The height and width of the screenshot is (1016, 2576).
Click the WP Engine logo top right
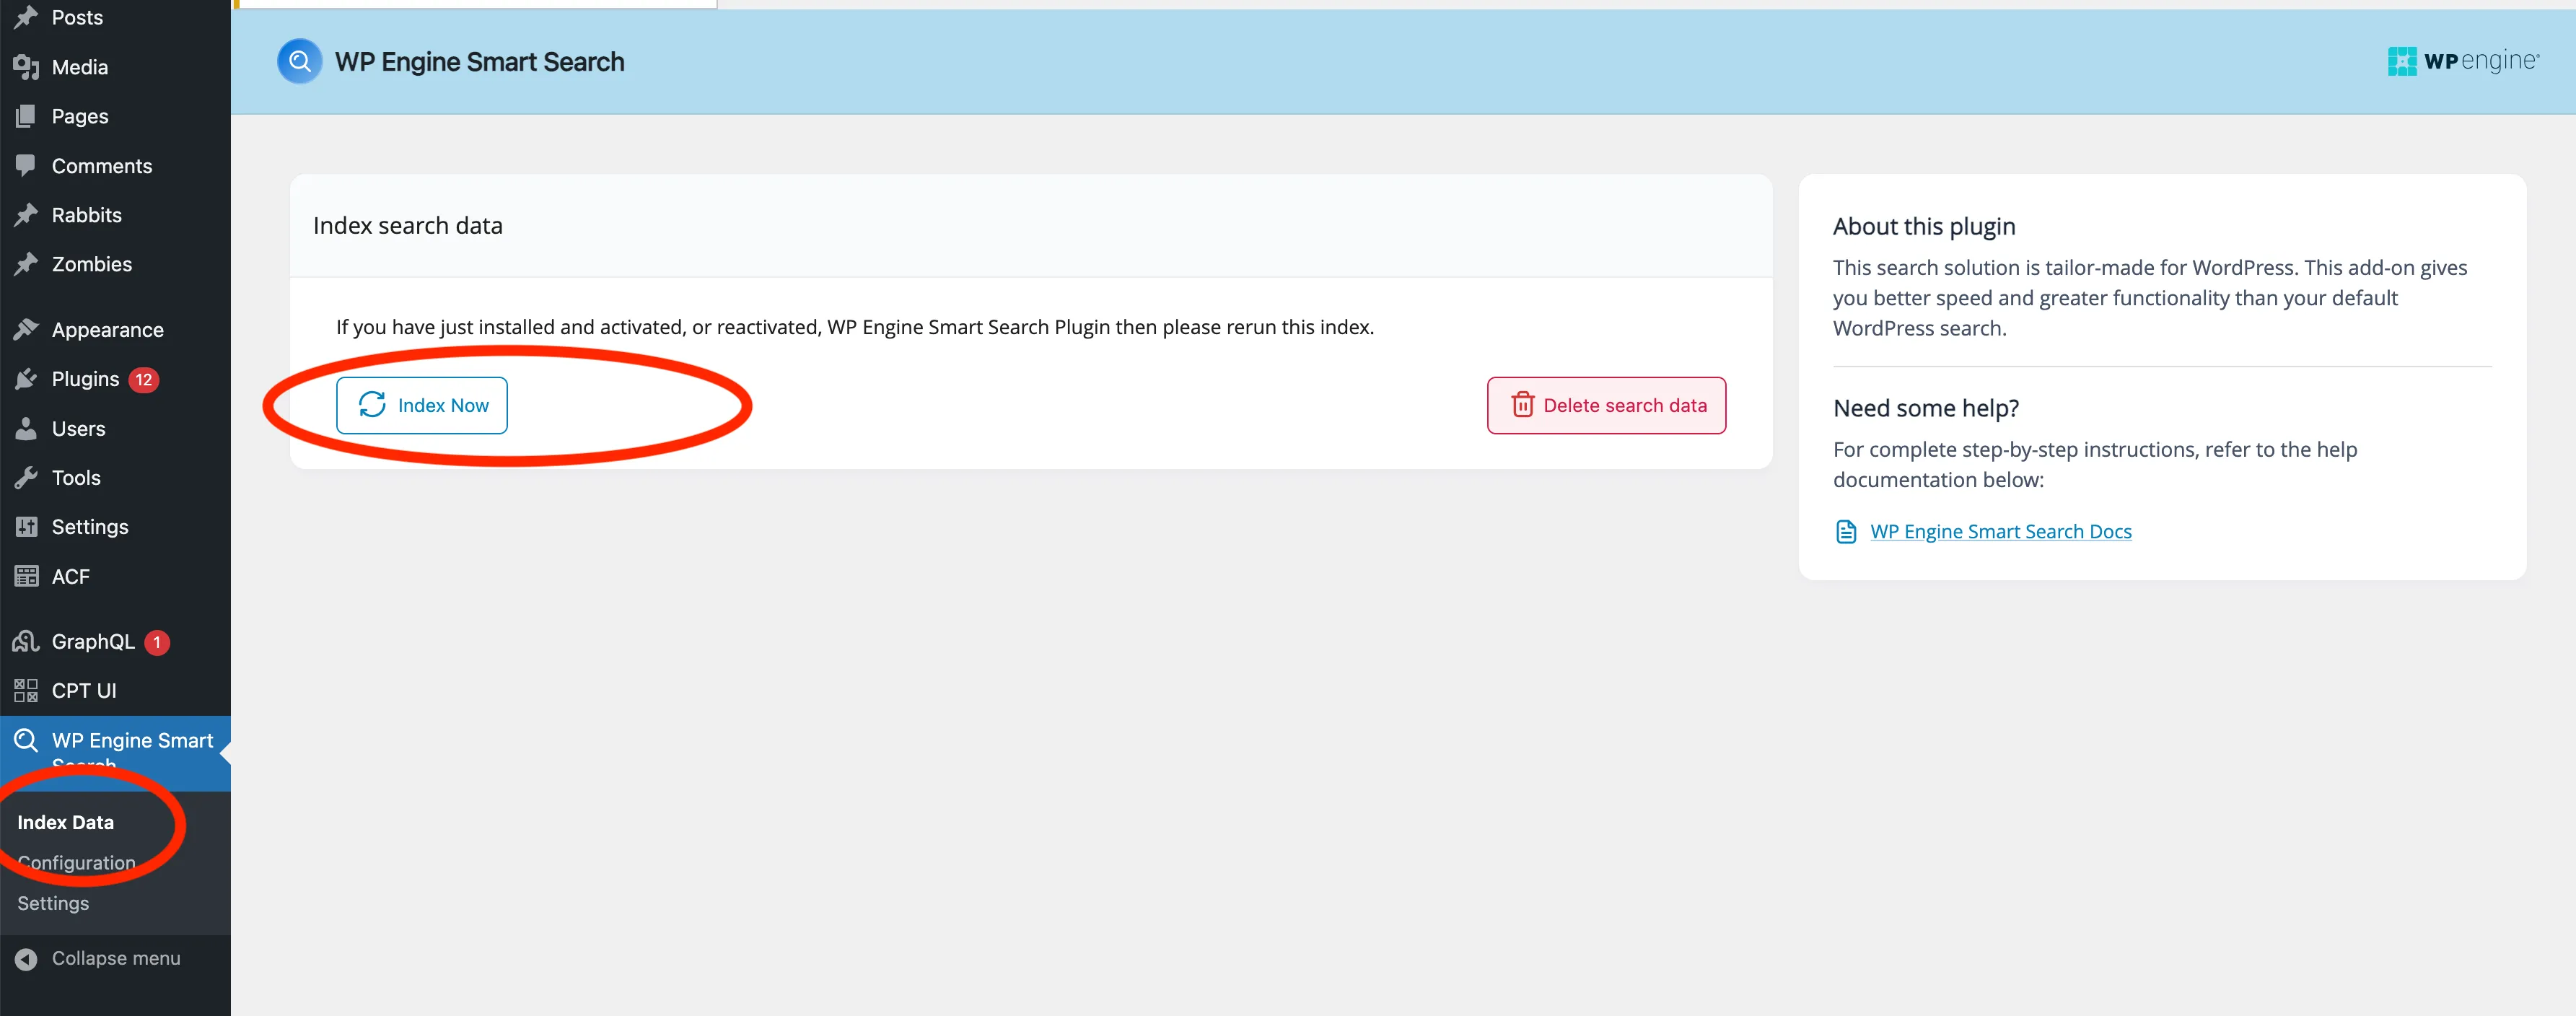[x=2463, y=61]
